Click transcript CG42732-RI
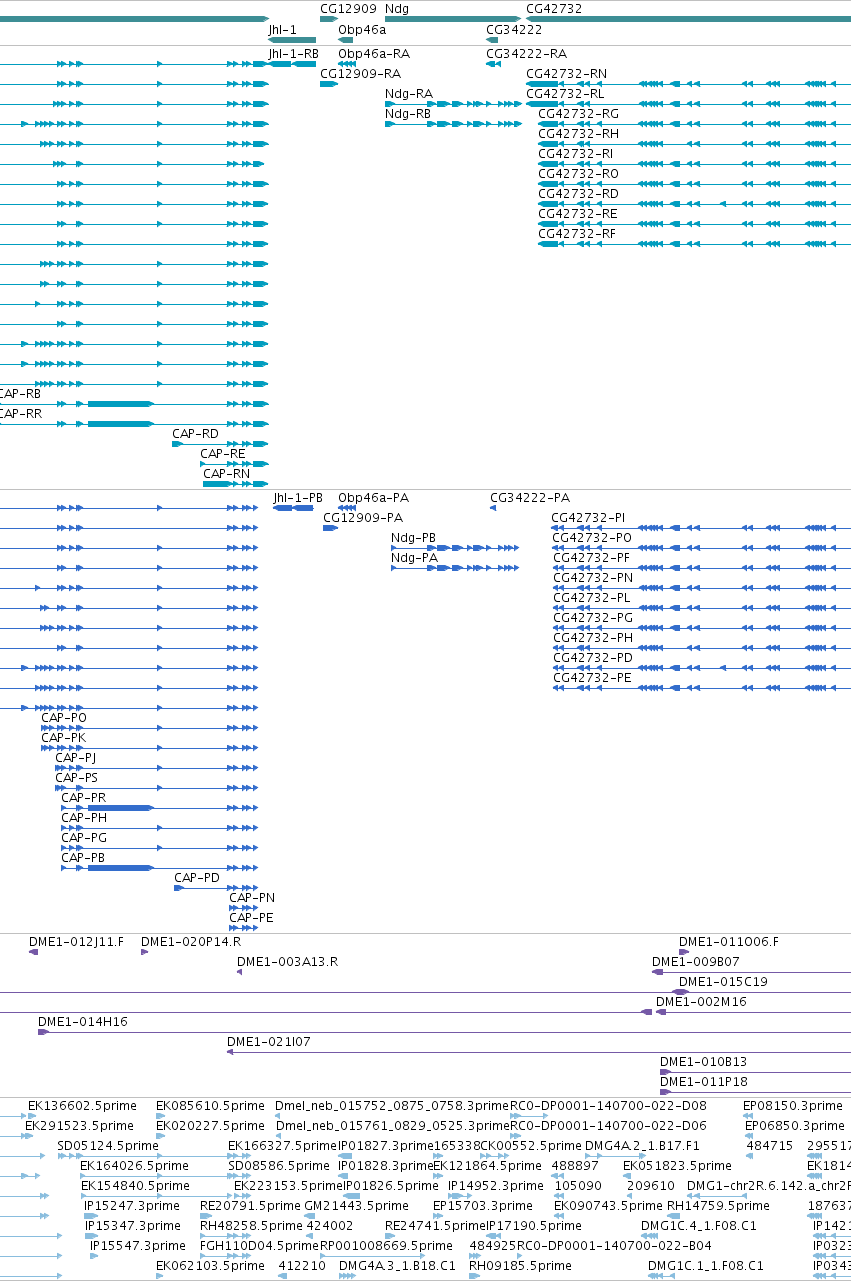The width and height of the screenshot is (851, 1281). point(576,153)
